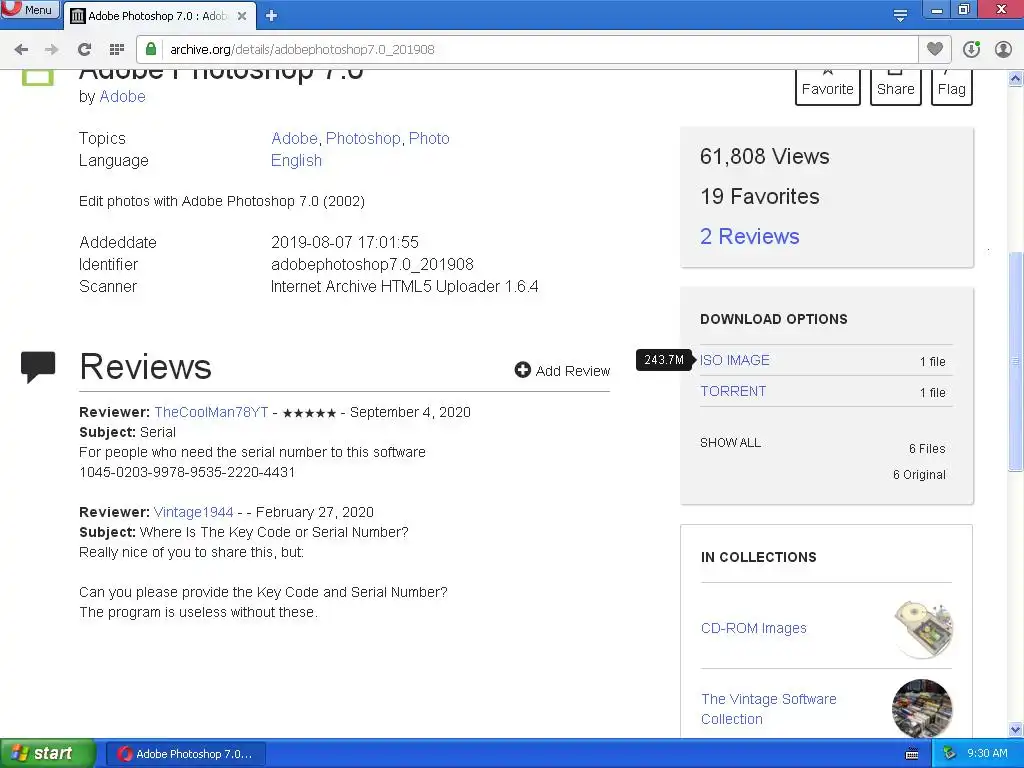Open the Photoshop topic link
Screen dimensions: 1024x768
point(363,138)
